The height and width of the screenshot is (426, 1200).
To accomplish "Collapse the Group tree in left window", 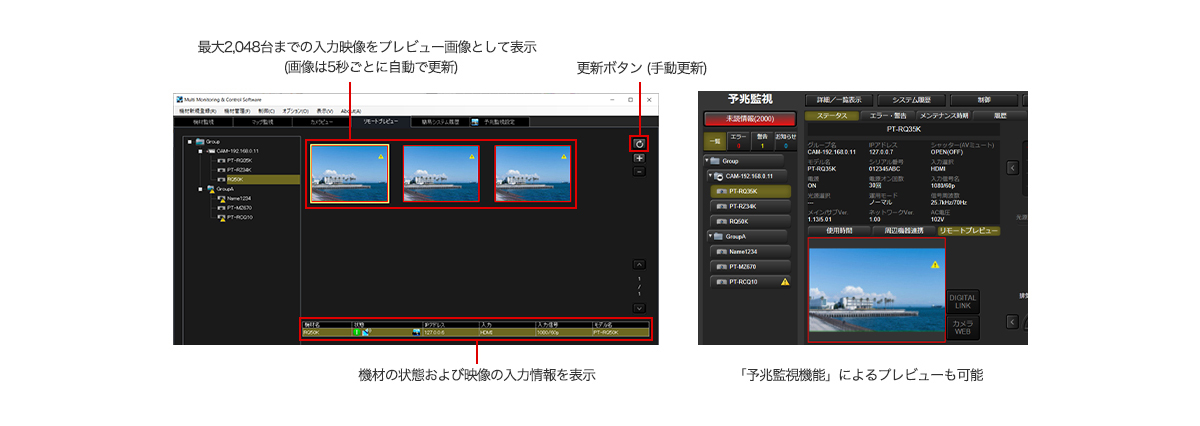I will [189, 142].
